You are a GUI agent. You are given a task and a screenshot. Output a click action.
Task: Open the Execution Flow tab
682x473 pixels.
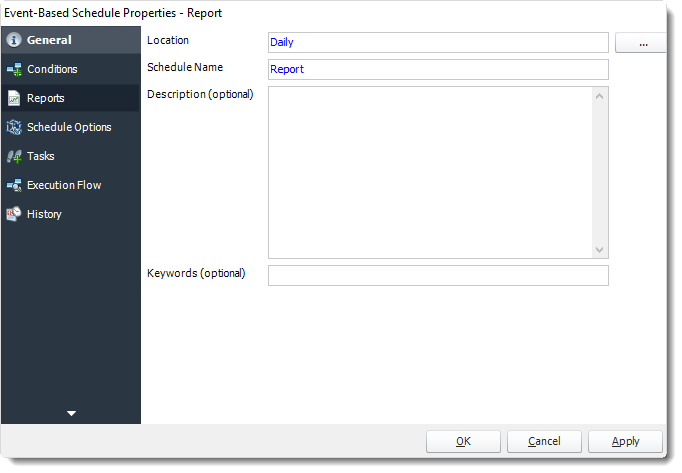[x=71, y=185]
